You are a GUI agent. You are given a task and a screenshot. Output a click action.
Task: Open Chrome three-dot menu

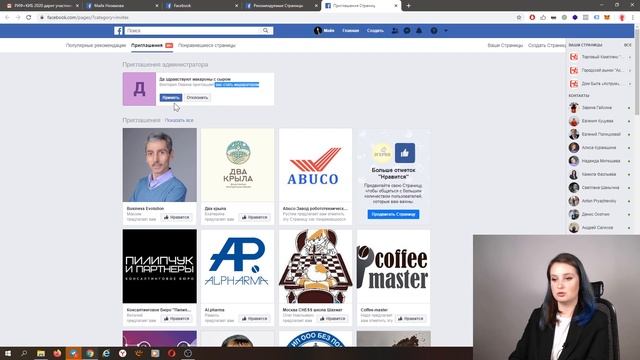(633, 18)
